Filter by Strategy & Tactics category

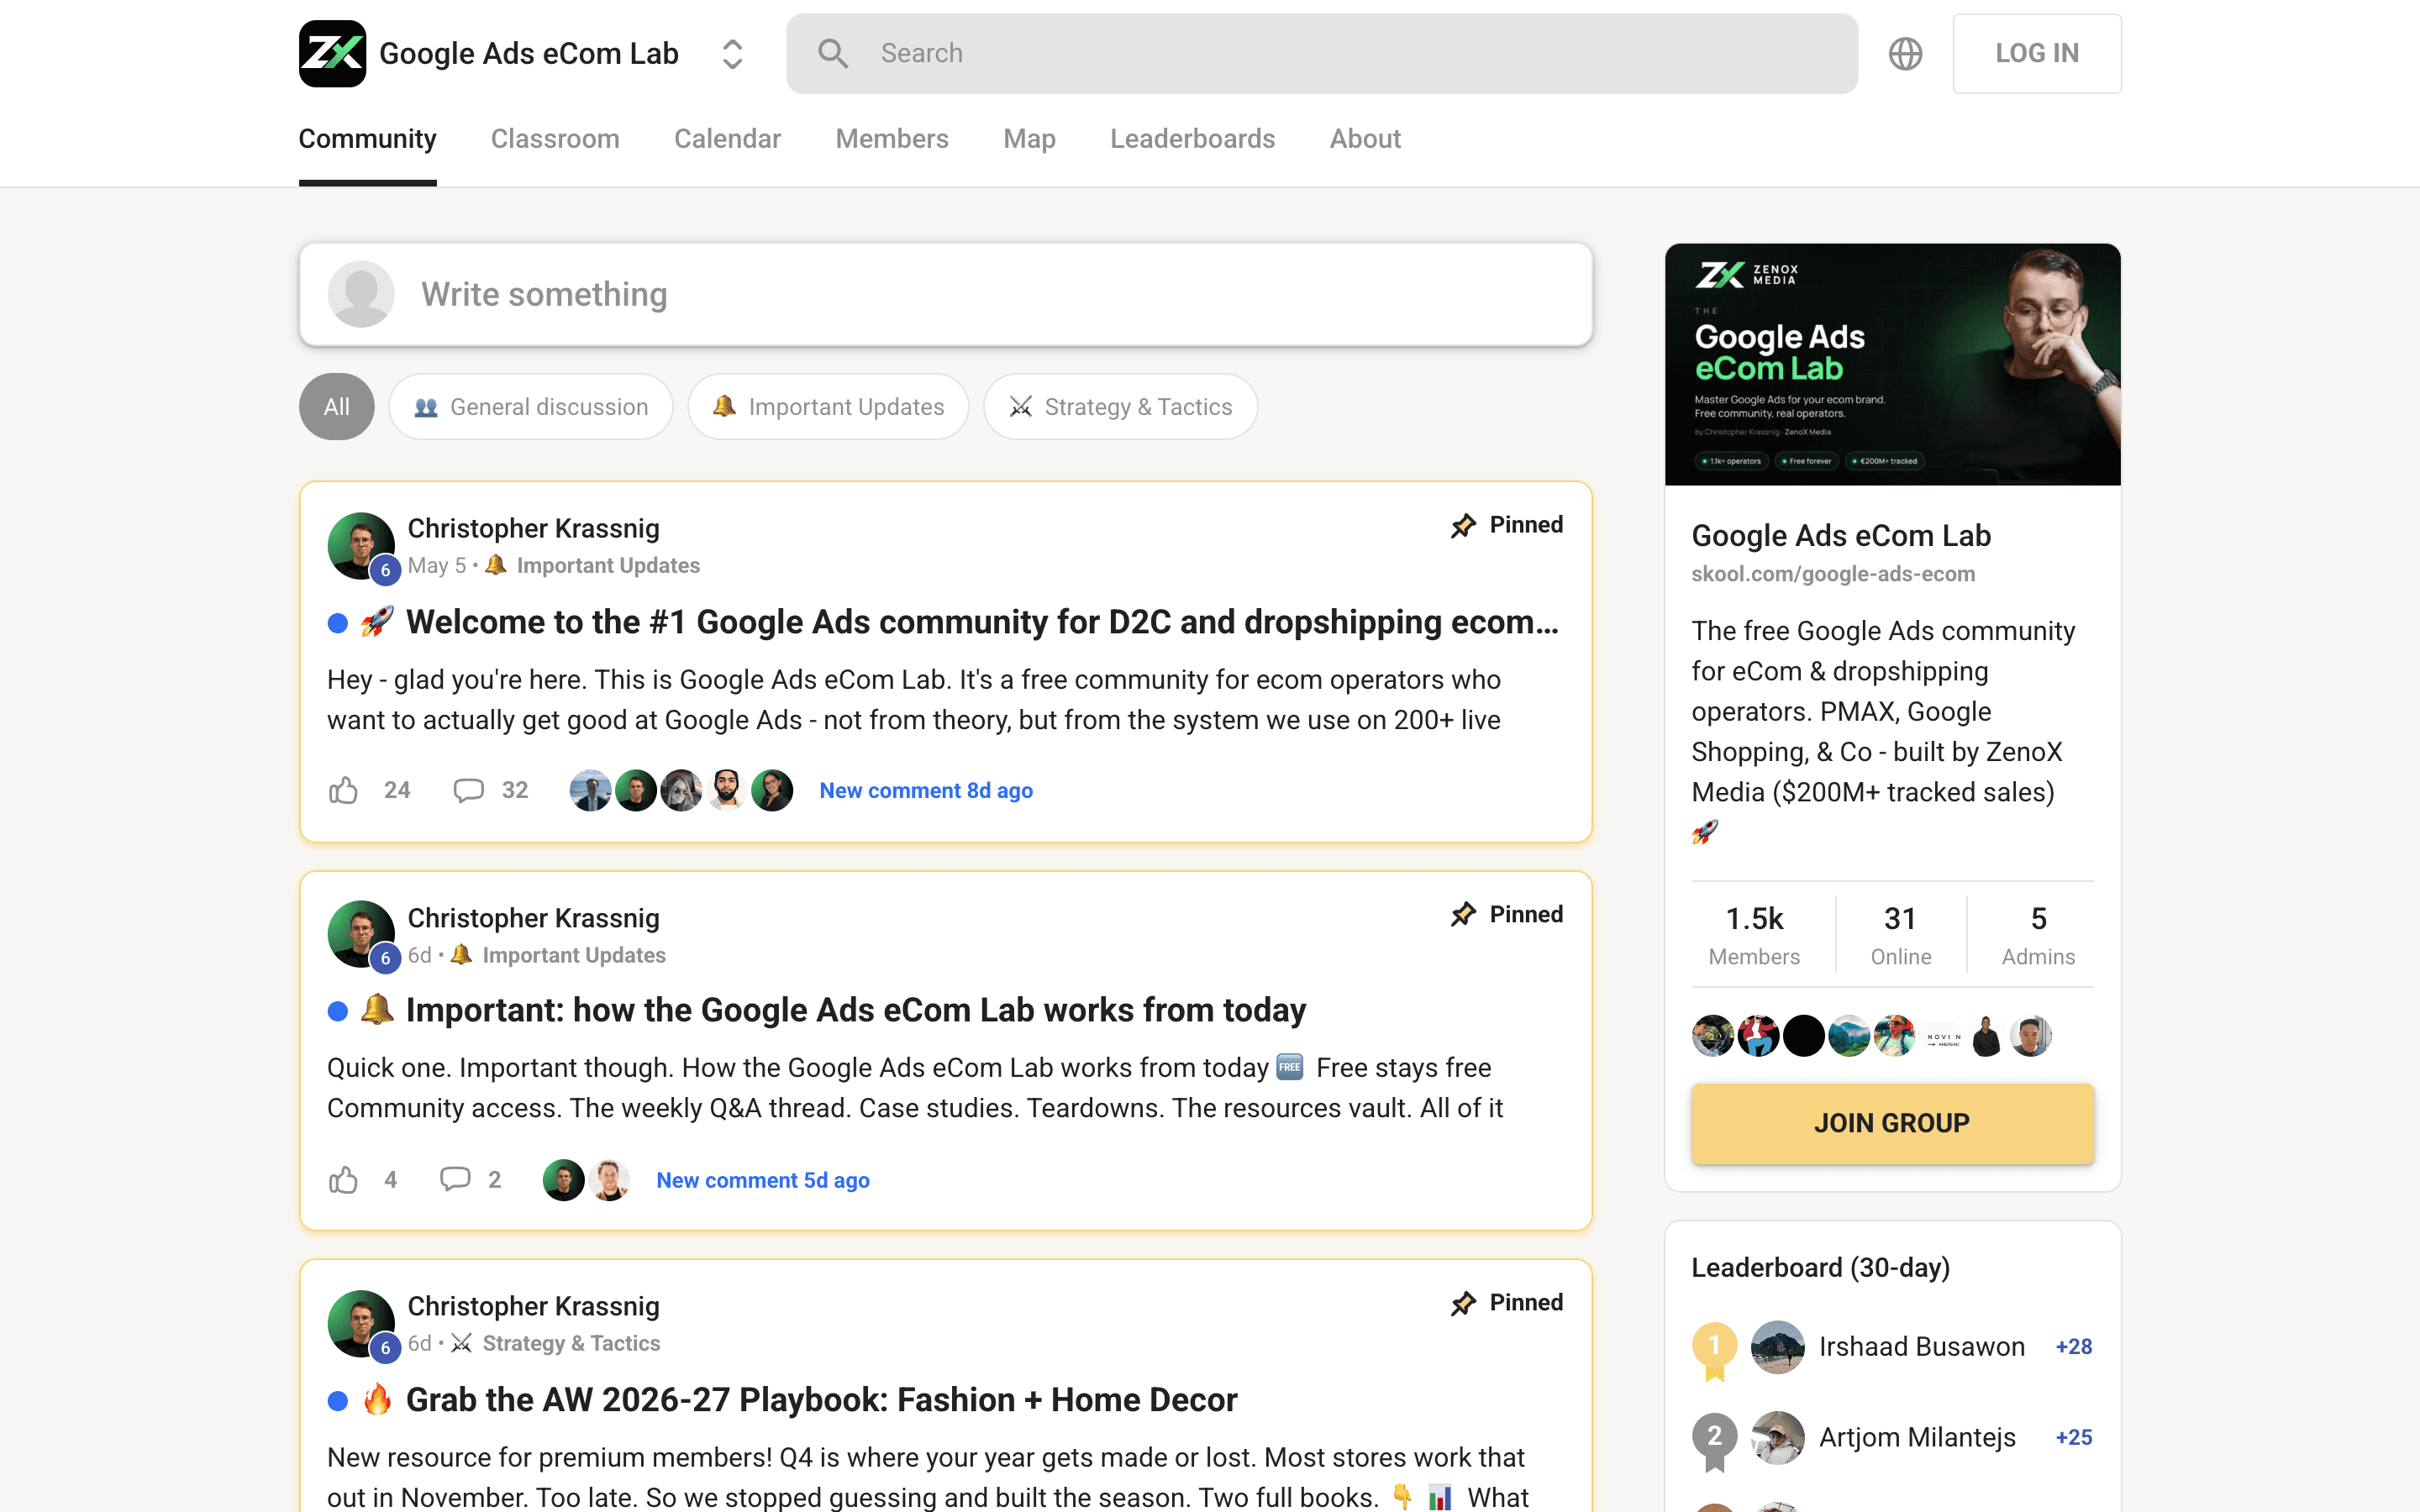tap(1120, 407)
